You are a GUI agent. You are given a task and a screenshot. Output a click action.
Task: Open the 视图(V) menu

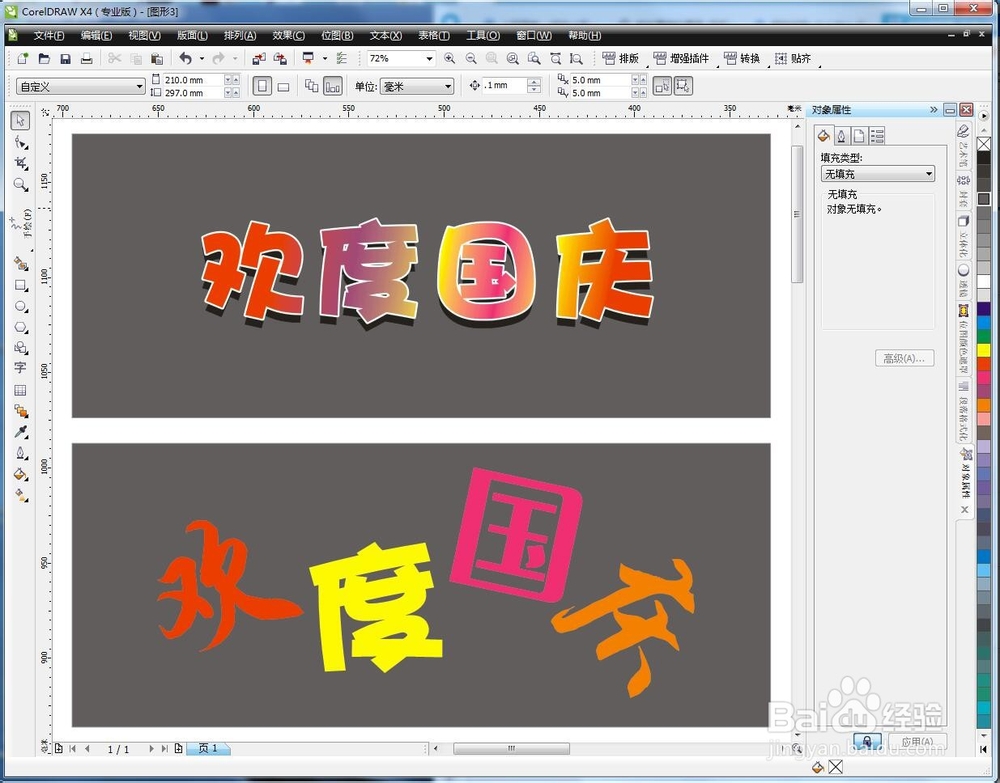(144, 36)
